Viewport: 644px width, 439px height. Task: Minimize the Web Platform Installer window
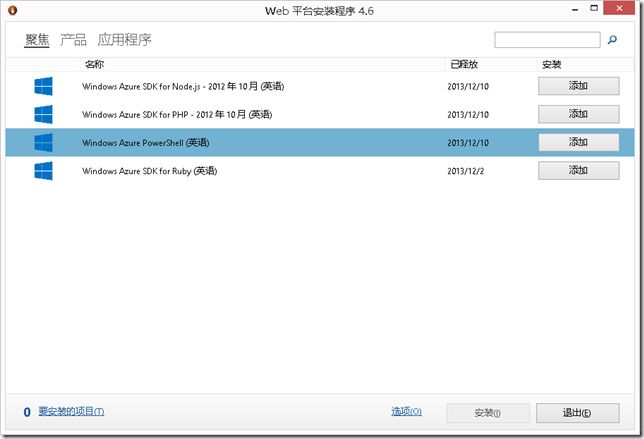[575, 9]
